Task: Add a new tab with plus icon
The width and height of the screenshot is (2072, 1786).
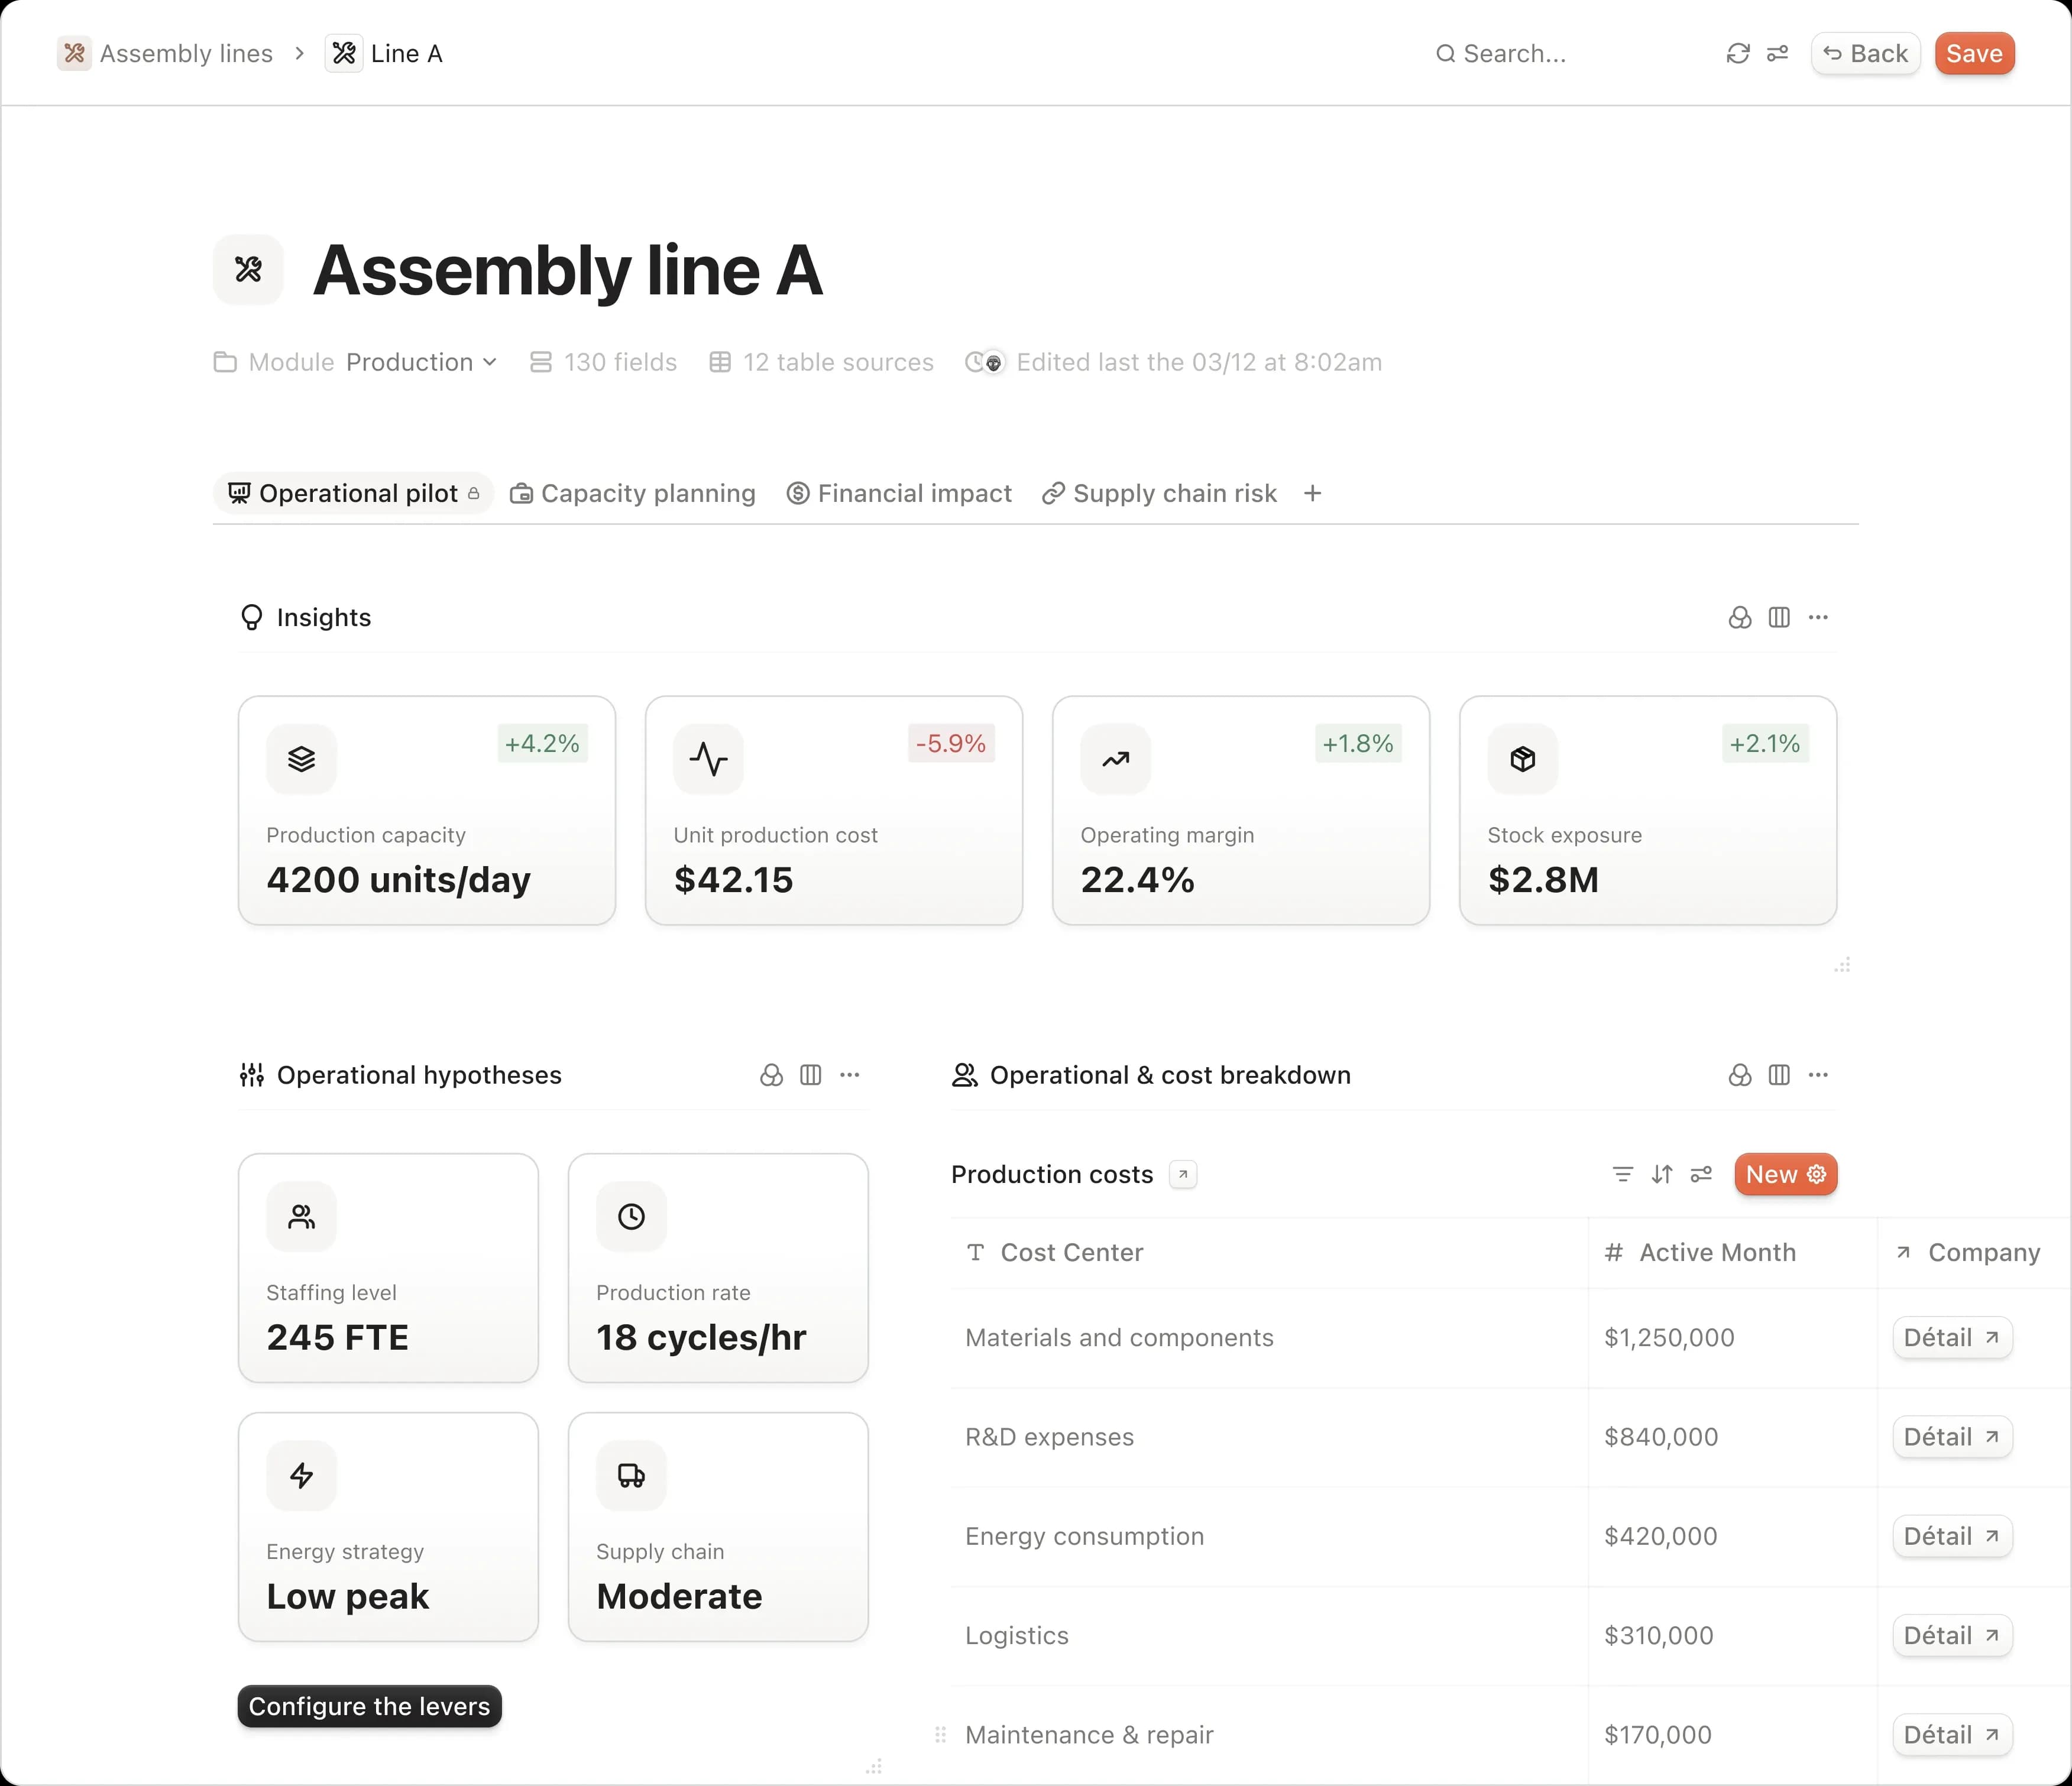Action: tap(1313, 493)
